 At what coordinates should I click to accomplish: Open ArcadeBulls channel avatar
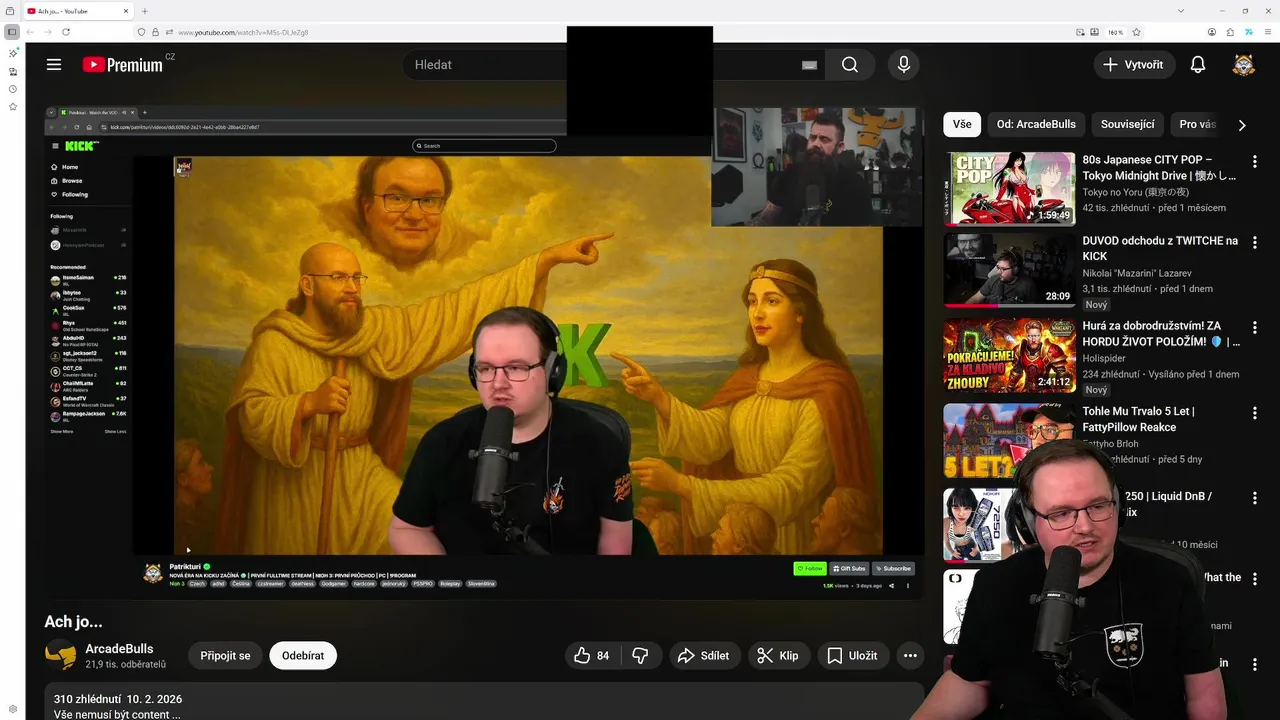pyautogui.click(x=60, y=655)
